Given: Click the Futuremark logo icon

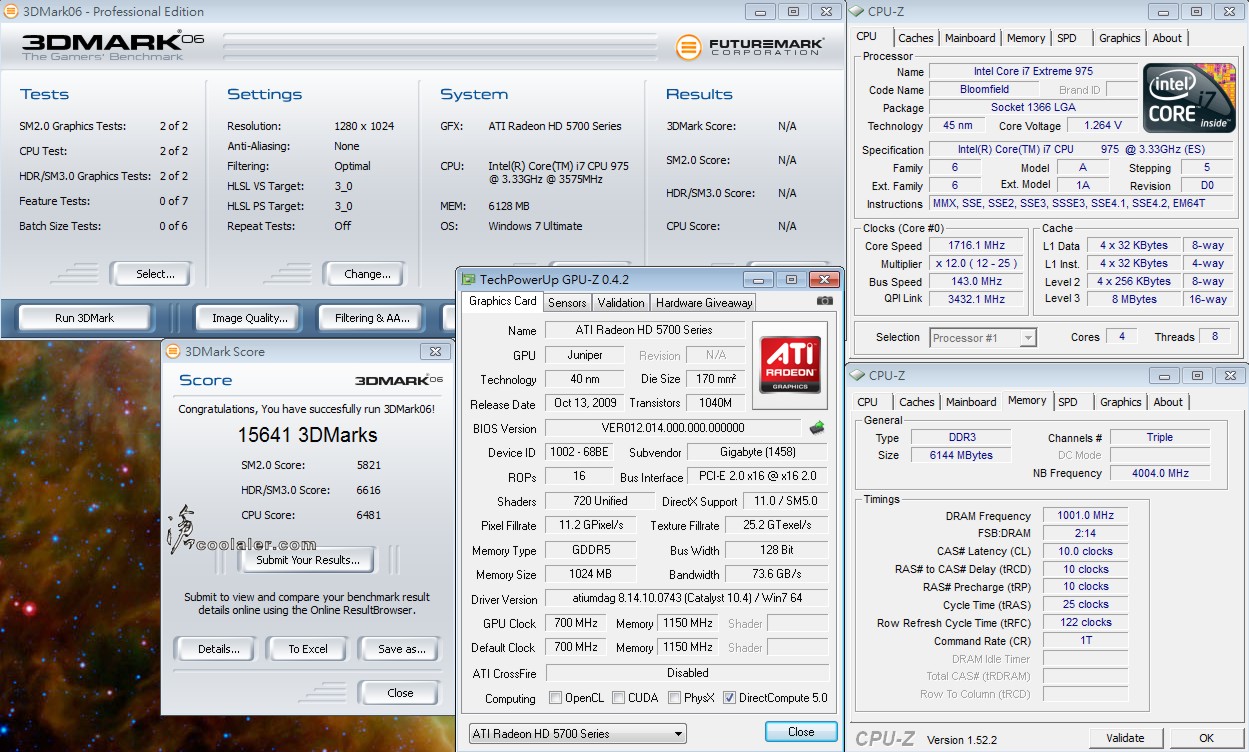Looking at the screenshot, I should click(x=688, y=47).
